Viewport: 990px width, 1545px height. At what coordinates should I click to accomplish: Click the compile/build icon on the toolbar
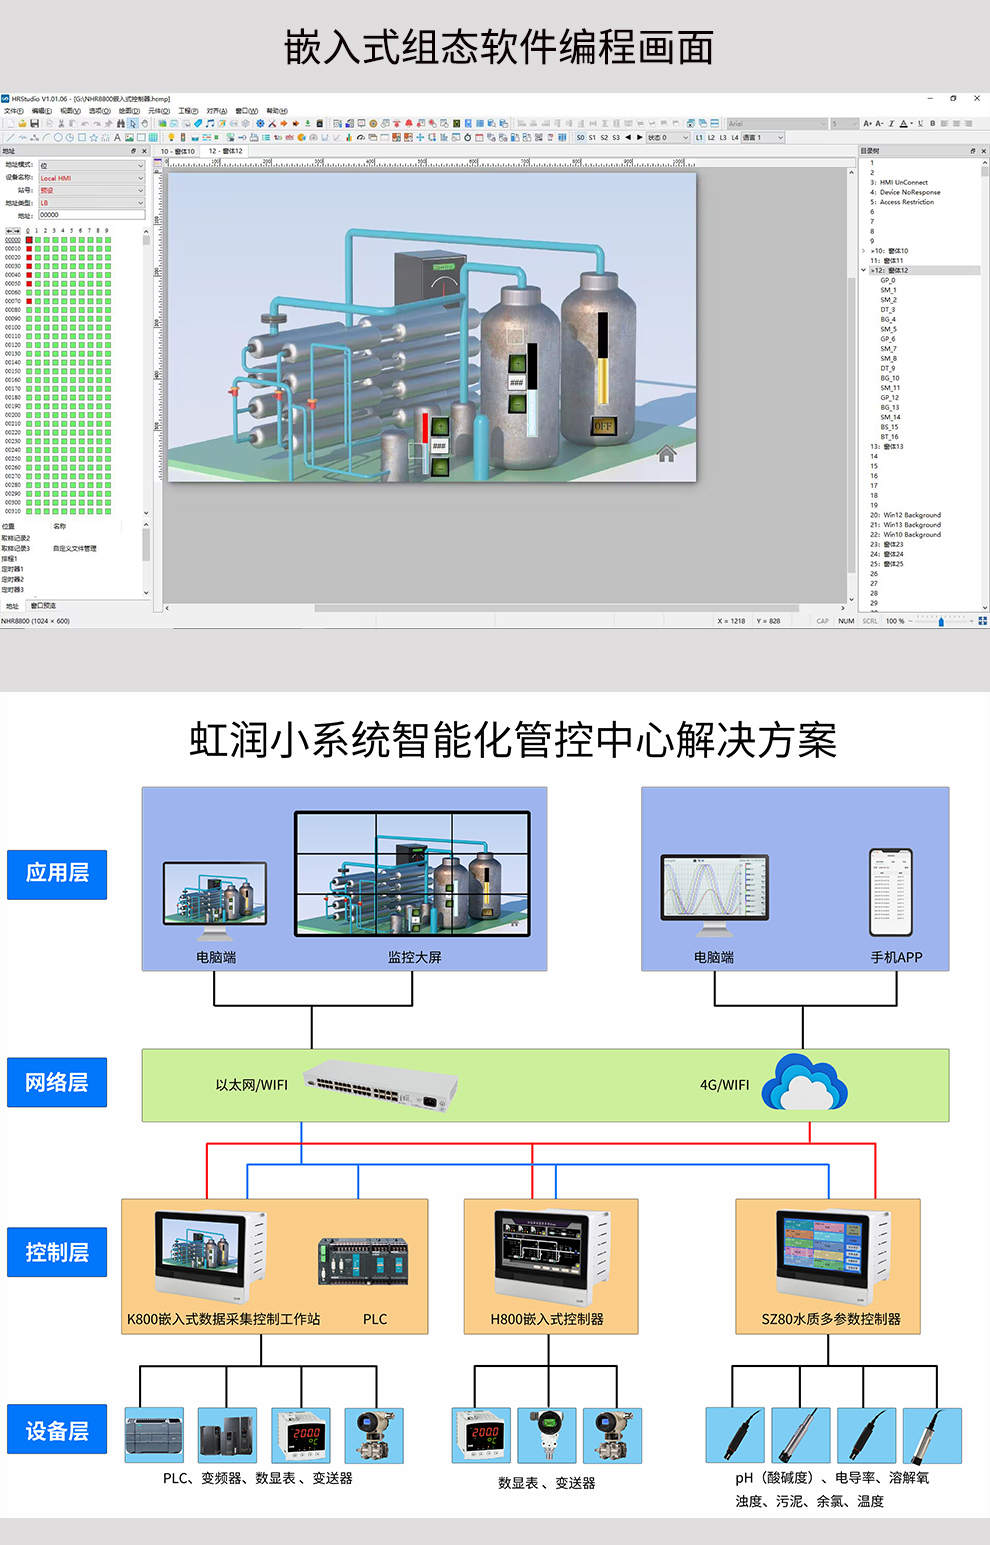pos(272,124)
